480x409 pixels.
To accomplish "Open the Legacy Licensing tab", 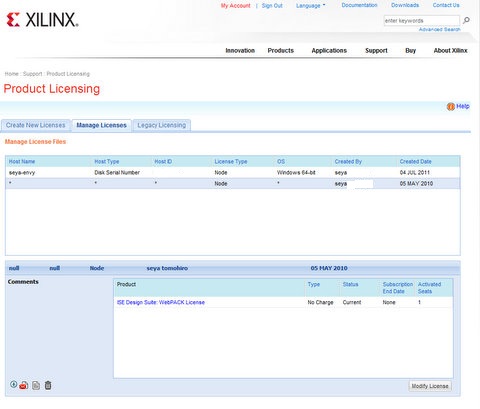I will [x=162, y=125].
